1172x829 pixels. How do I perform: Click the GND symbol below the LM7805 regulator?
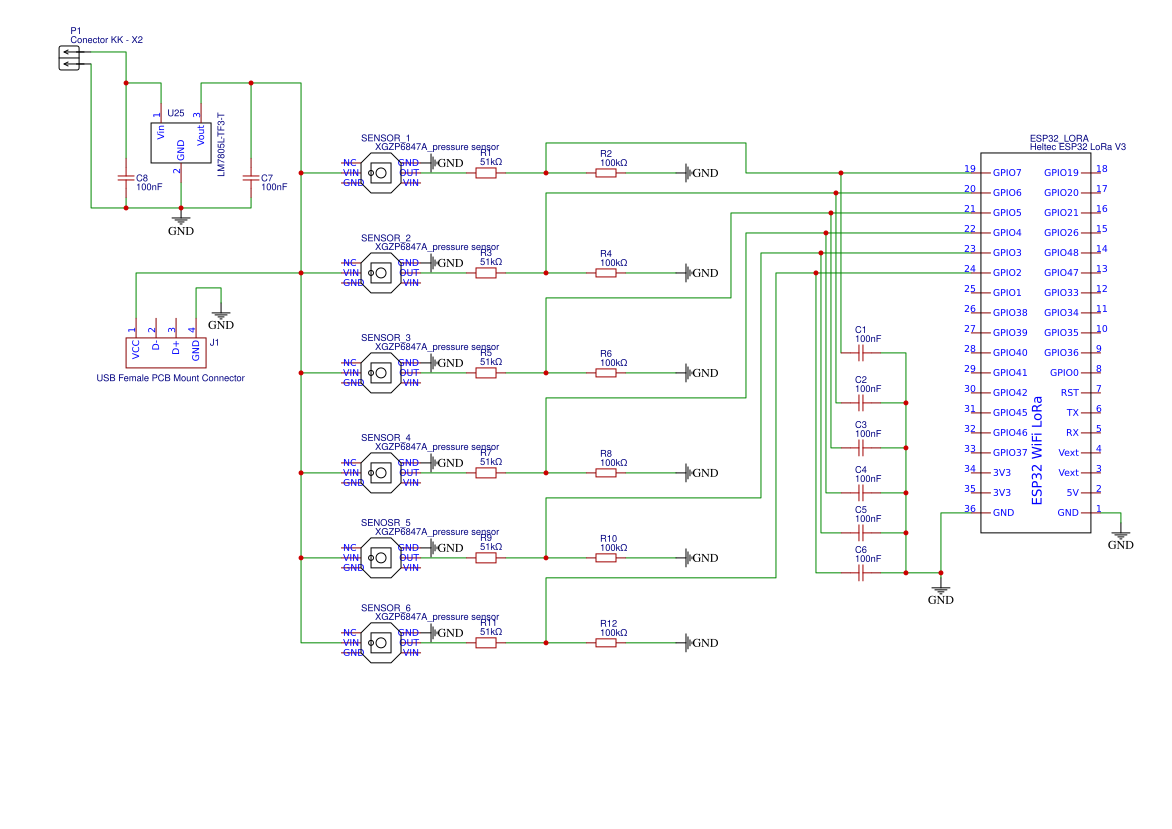tap(181, 222)
